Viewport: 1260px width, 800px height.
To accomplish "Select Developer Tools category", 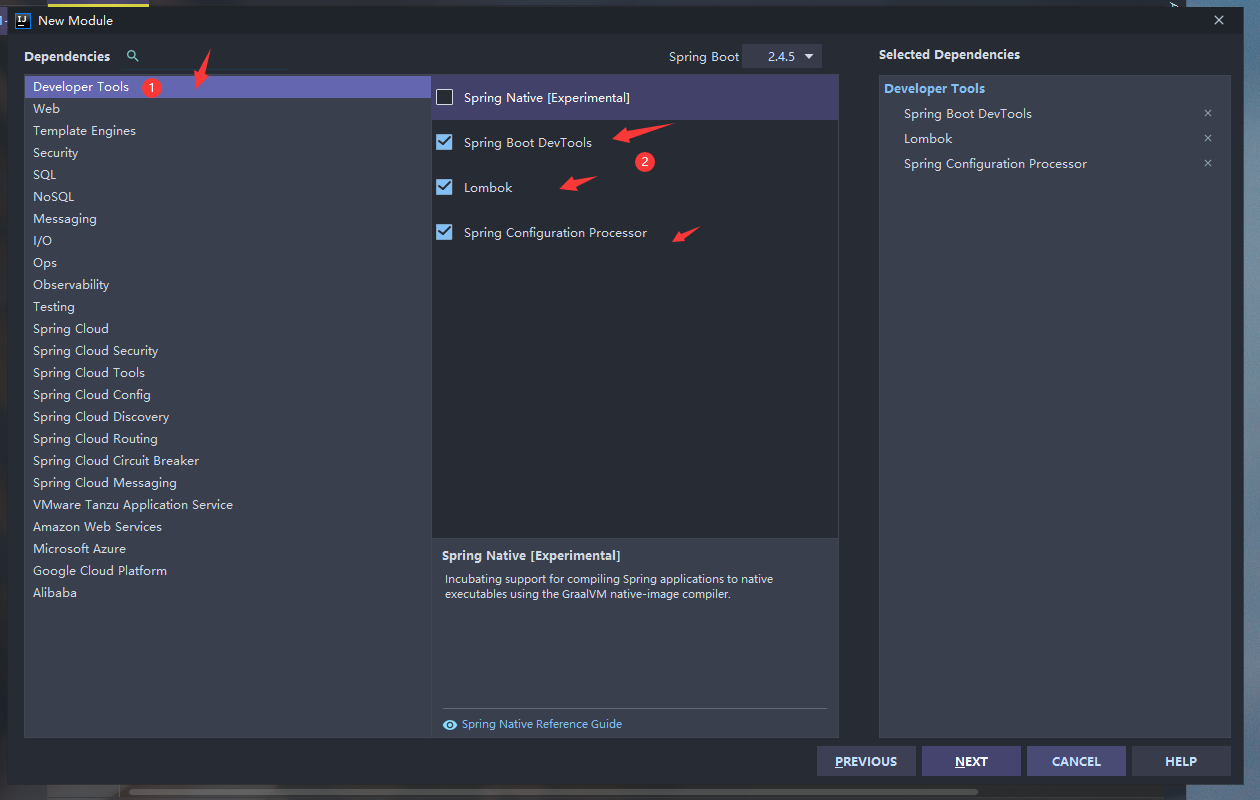I will pos(228,87).
